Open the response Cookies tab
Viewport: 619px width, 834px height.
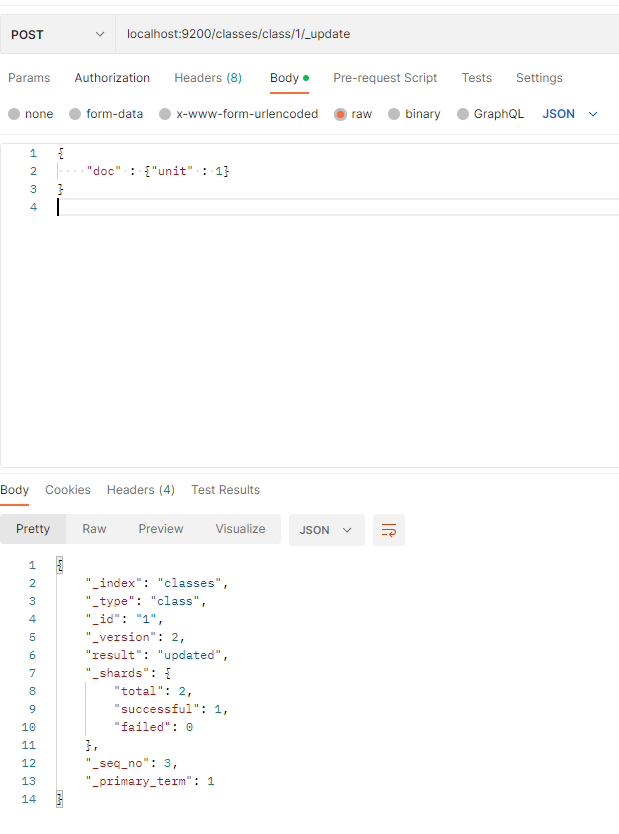pos(68,490)
